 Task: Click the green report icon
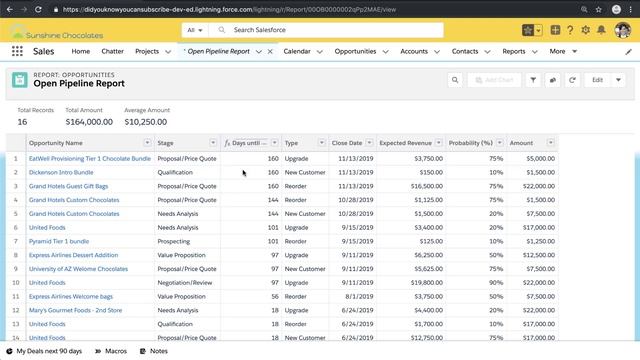click(20, 80)
